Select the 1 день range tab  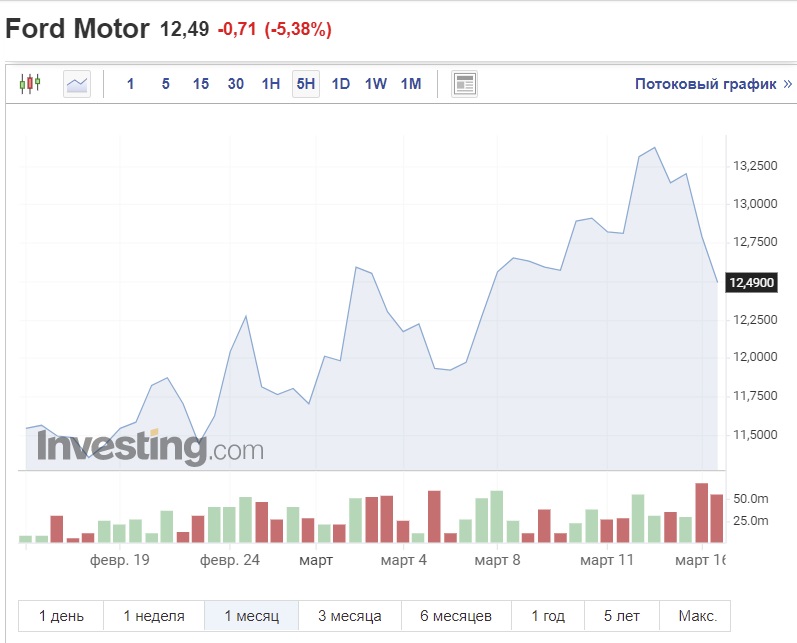[x=61, y=616]
